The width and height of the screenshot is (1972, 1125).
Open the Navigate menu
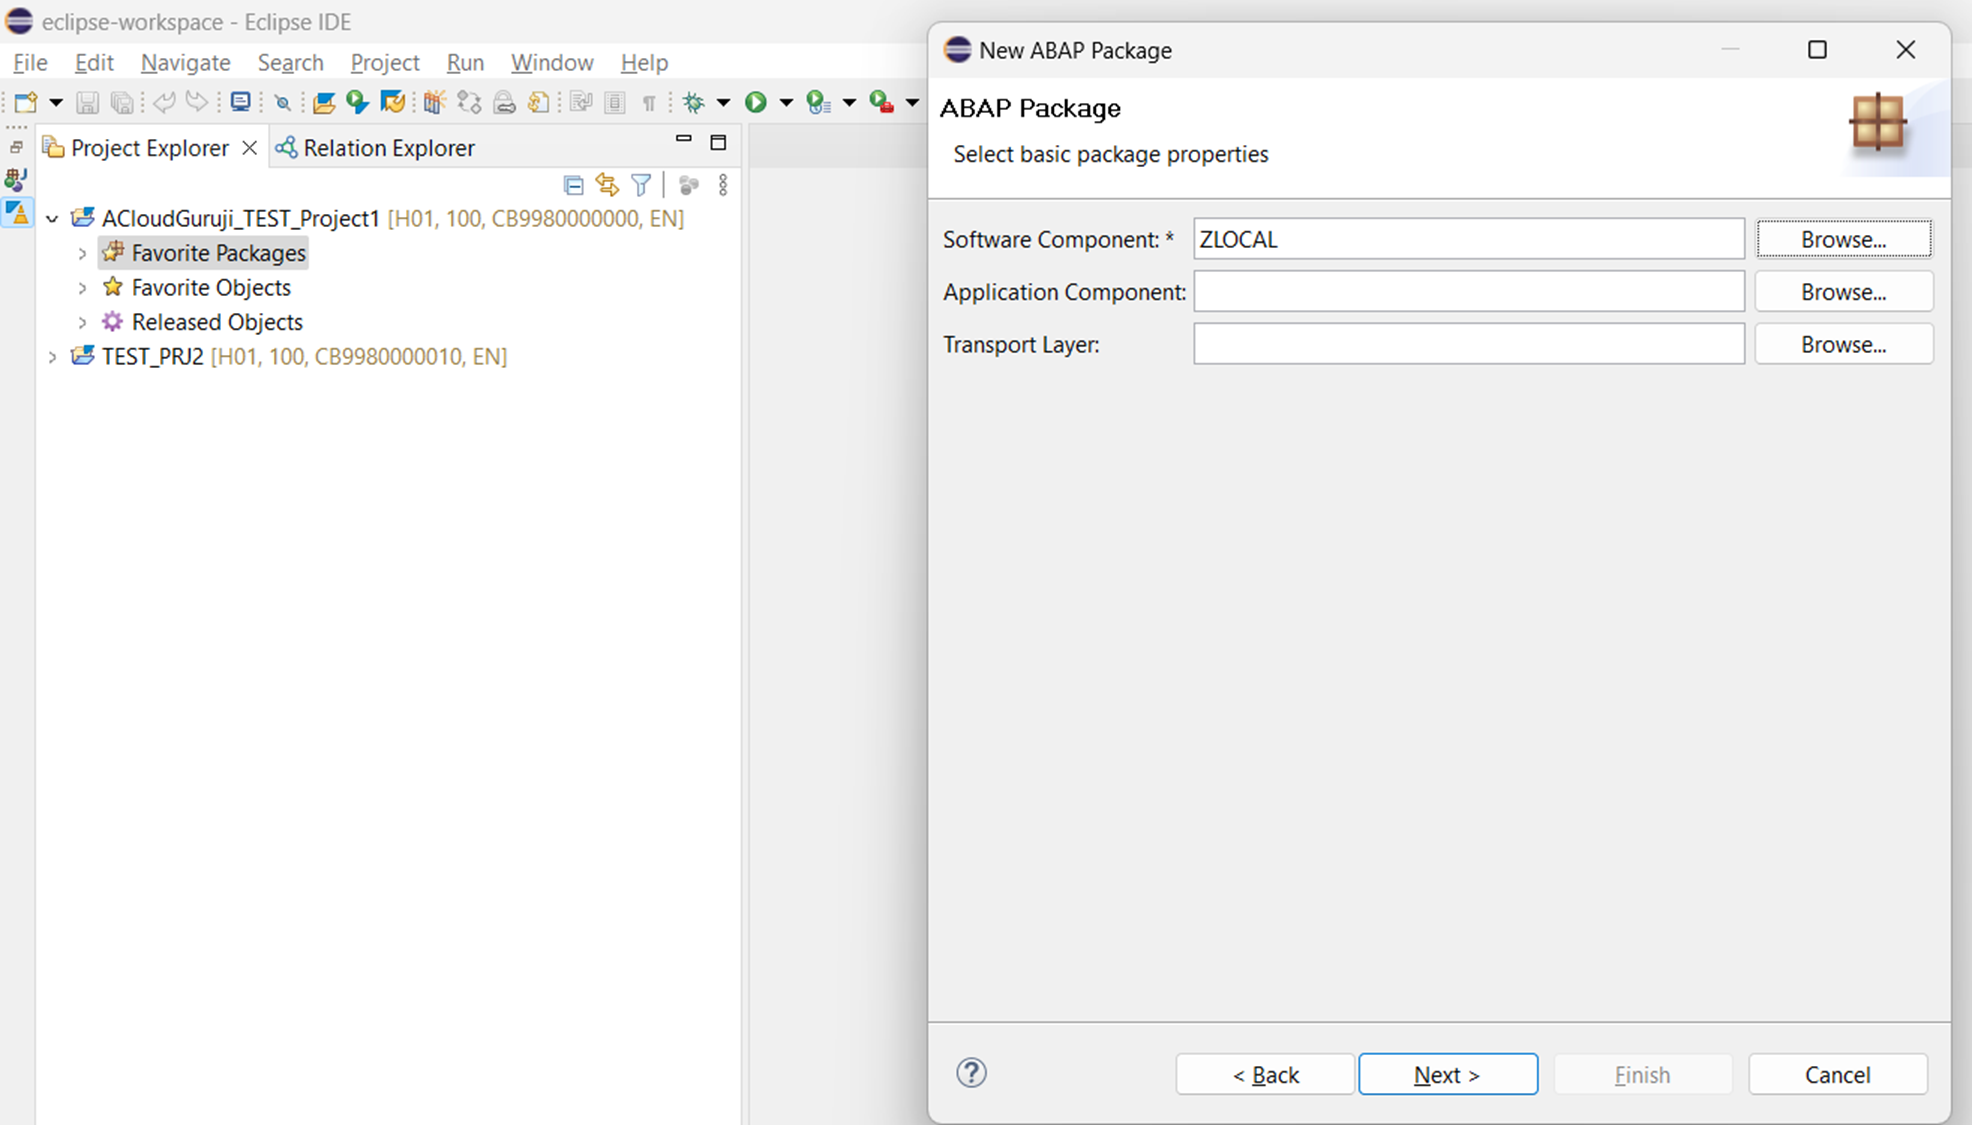tap(185, 62)
